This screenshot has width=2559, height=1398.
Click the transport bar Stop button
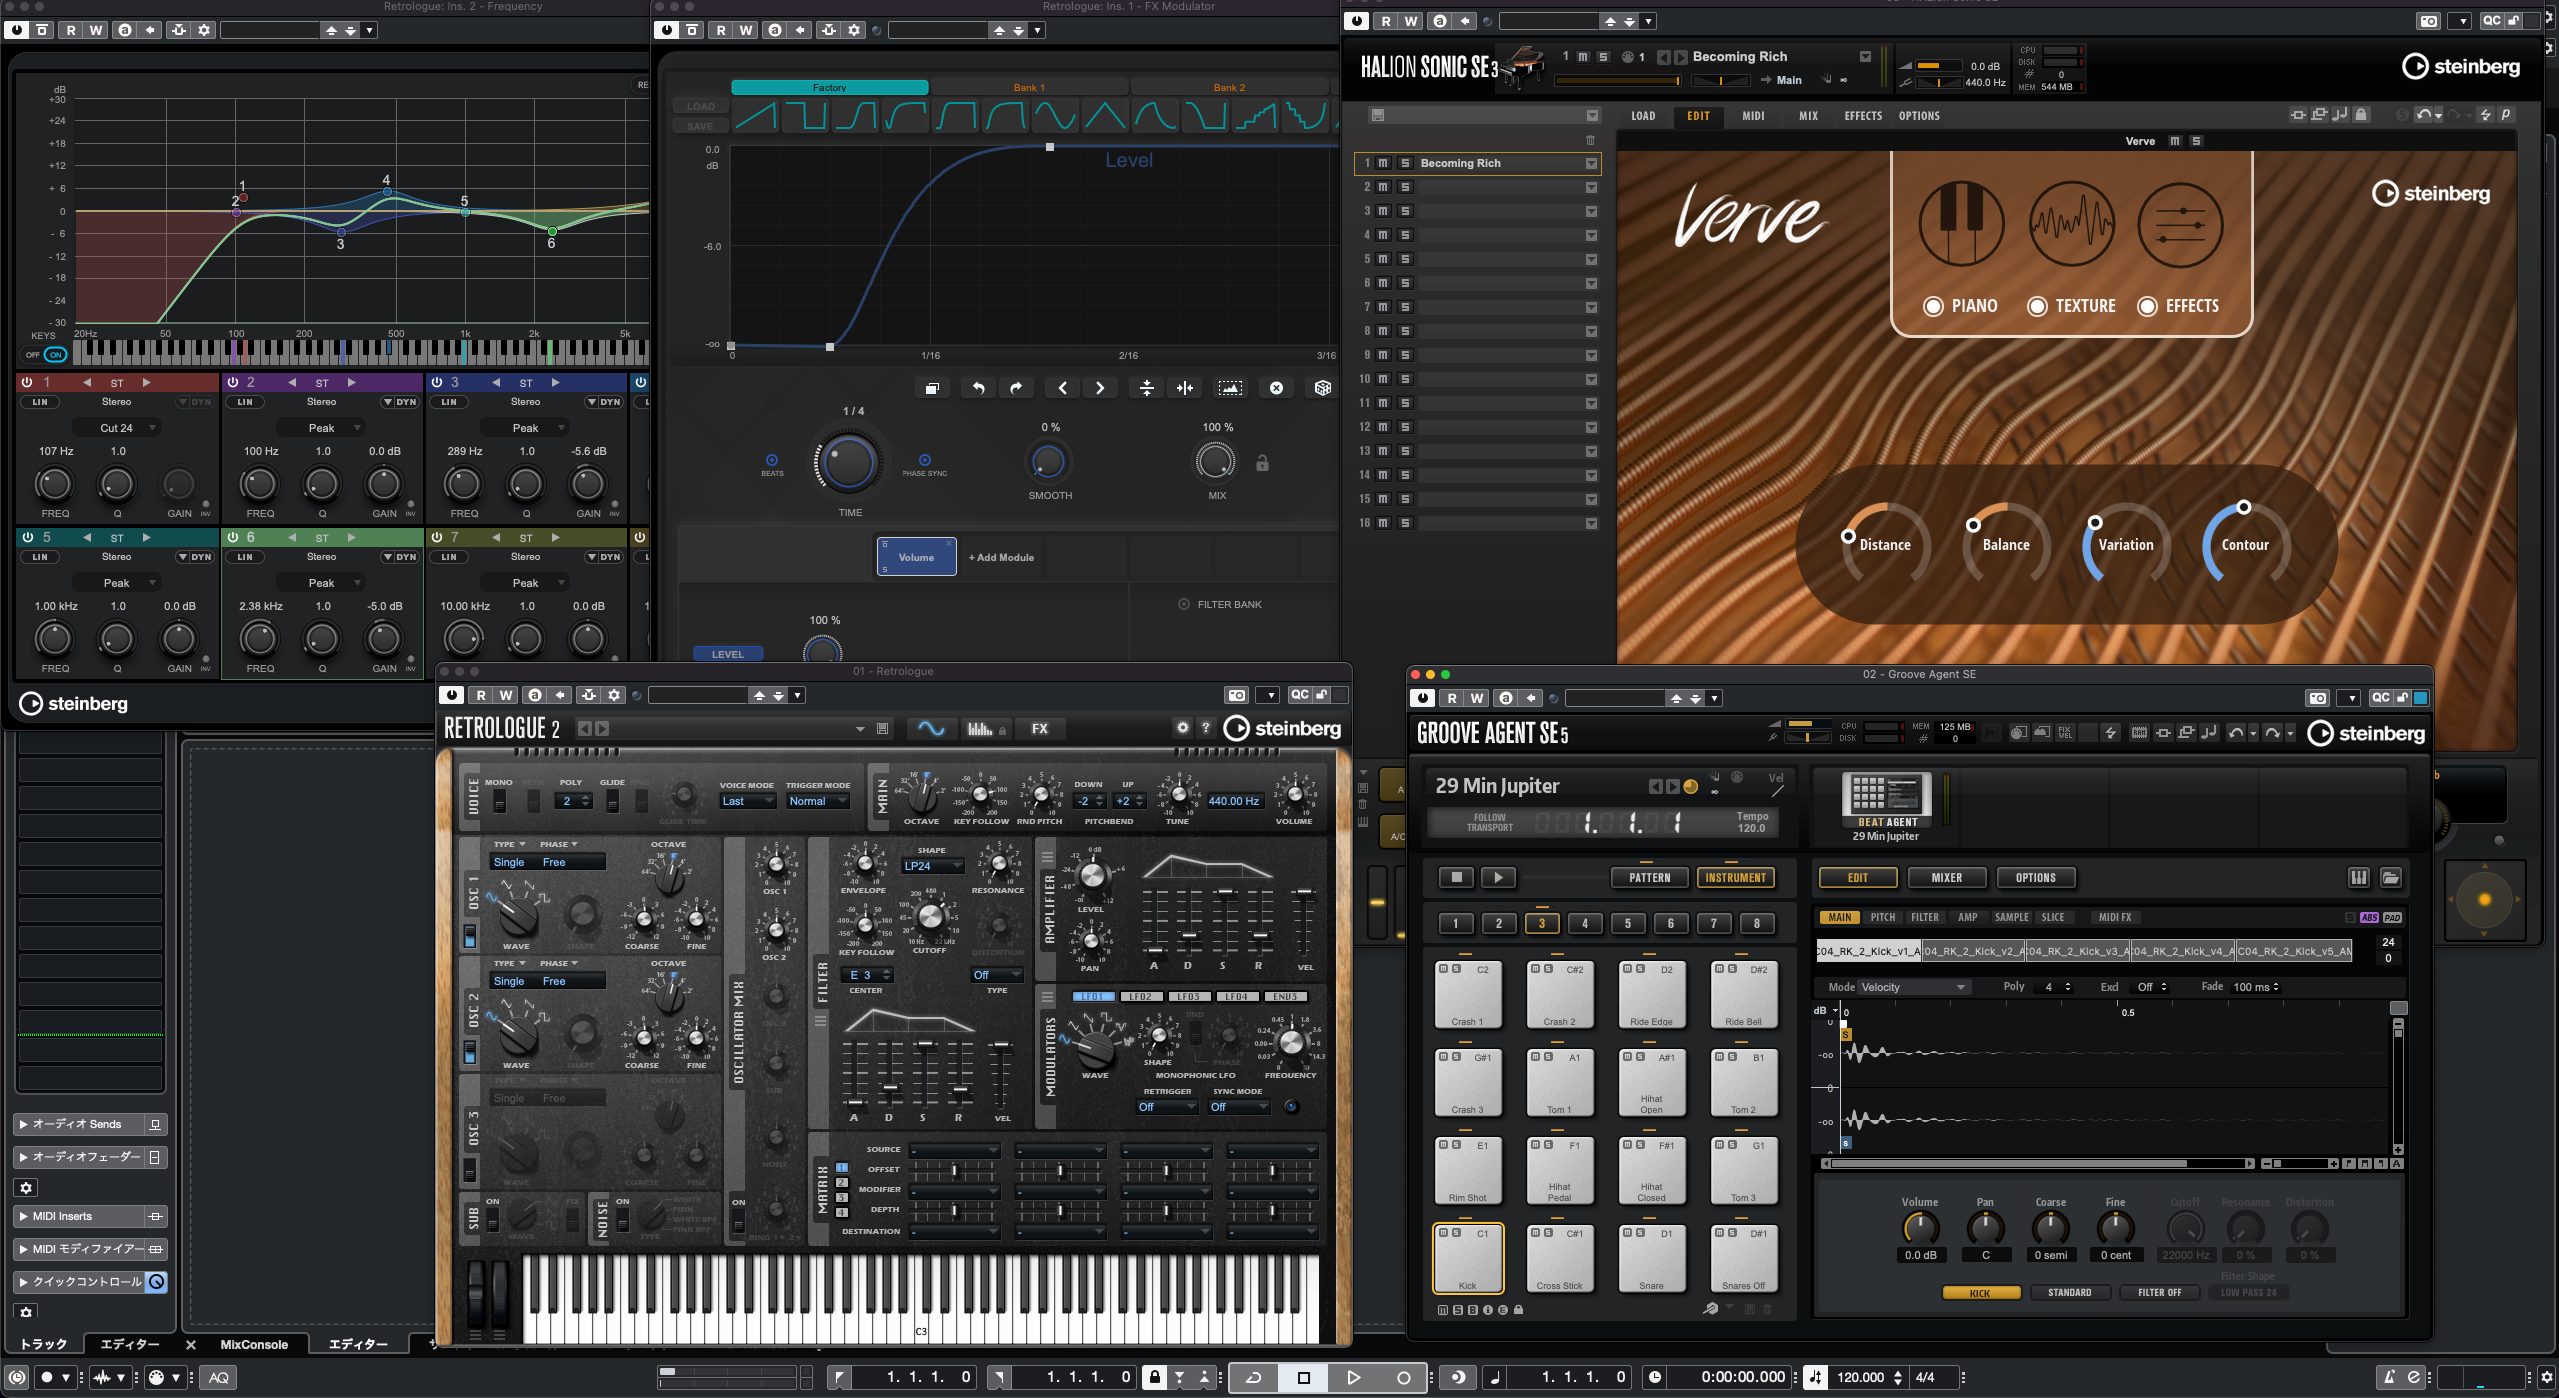pyautogui.click(x=1303, y=1377)
